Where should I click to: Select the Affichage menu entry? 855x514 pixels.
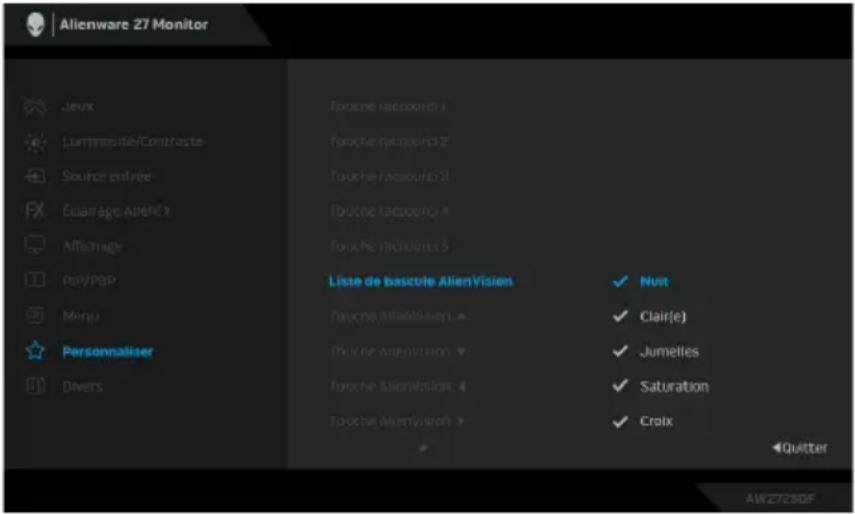click(92, 246)
